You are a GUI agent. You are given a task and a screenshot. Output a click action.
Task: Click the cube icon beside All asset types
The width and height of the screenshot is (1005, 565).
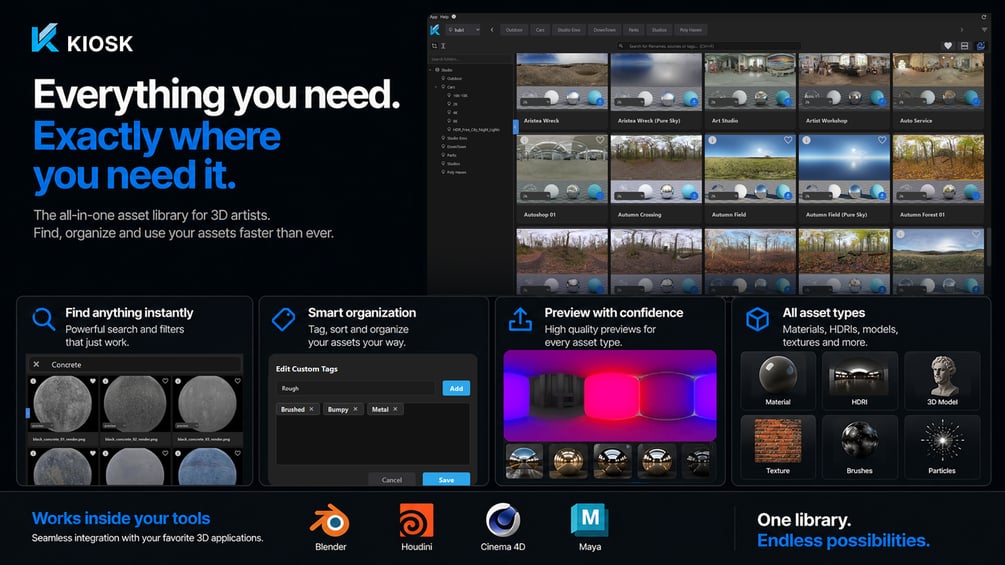pyautogui.click(x=758, y=318)
